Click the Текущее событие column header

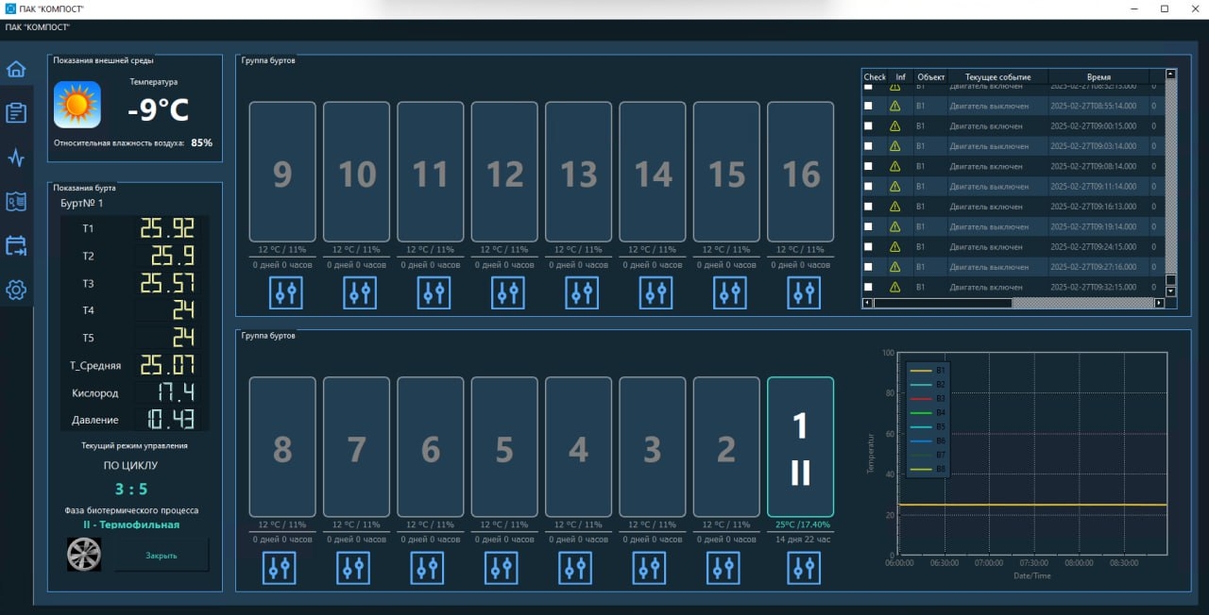(x=997, y=77)
